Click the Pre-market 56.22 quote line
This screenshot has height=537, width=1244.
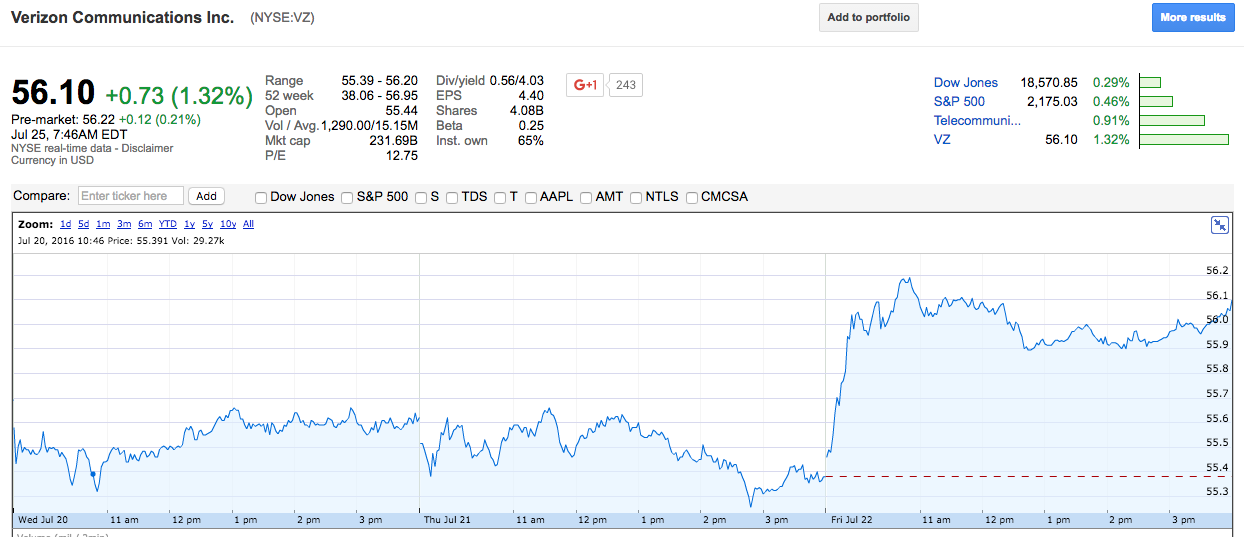click(106, 119)
